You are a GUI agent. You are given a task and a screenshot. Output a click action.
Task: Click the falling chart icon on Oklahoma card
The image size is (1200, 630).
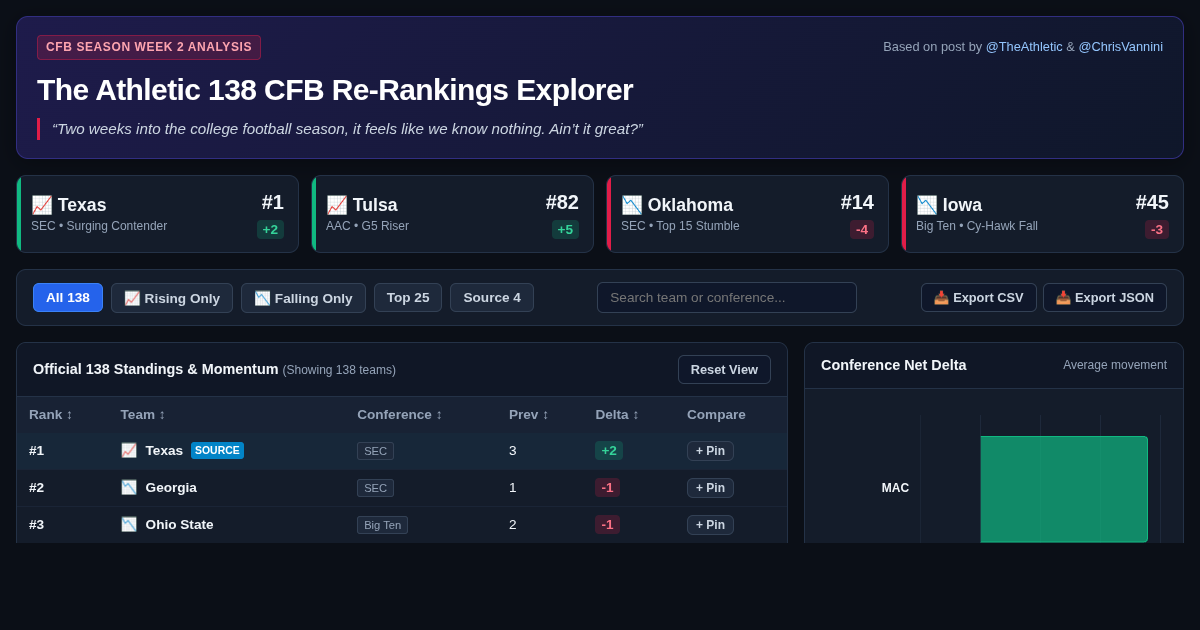pos(632,205)
